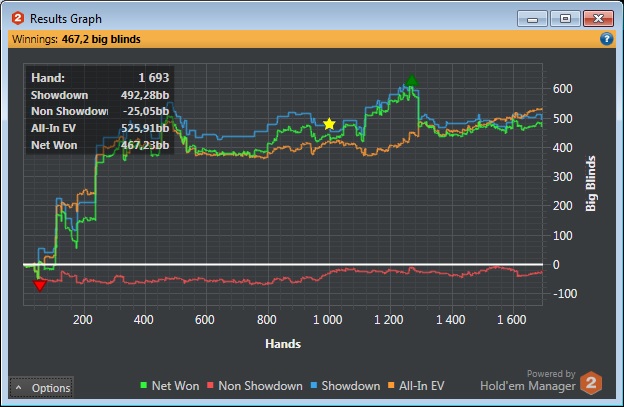Click the green Net Won legend swatch
Screen dimensions: 624x407
pyautogui.click(x=144, y=385)
